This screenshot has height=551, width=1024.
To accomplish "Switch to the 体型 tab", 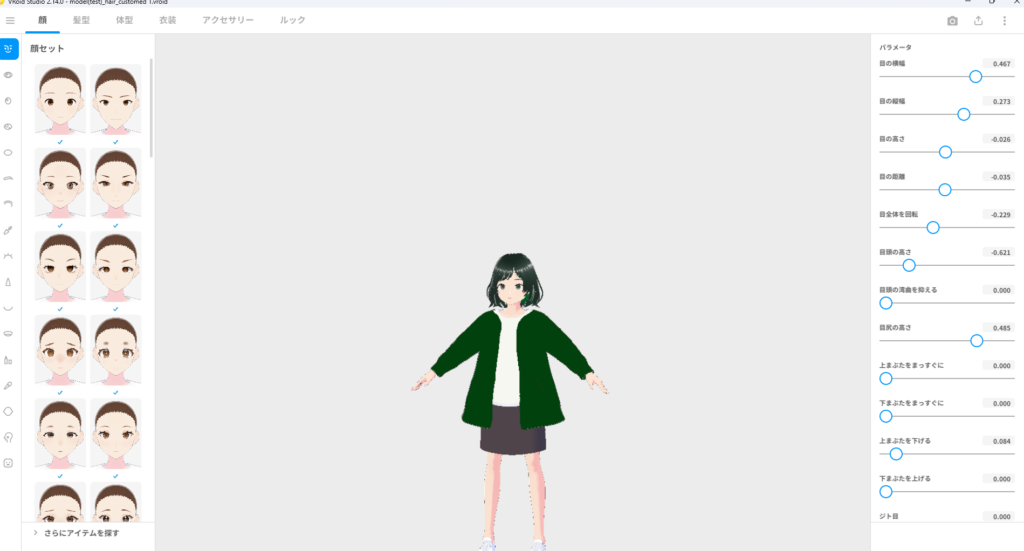I will 124,20.
